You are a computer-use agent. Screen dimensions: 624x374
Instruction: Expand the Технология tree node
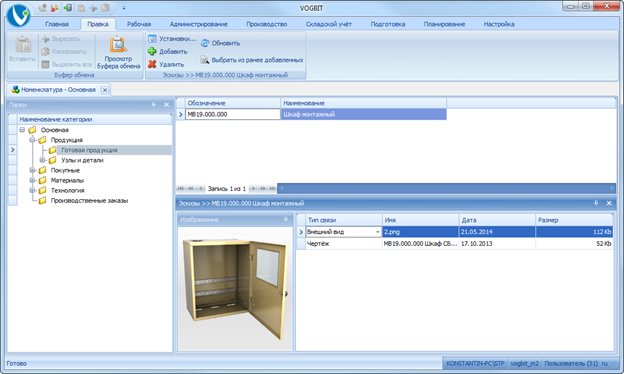point(32,190)
